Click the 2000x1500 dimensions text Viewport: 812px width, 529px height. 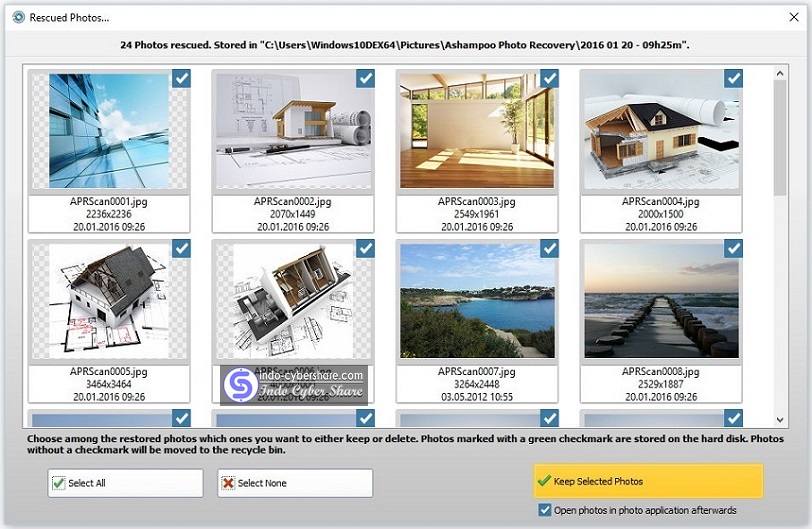pyautogui.click(x=661, y=214)
